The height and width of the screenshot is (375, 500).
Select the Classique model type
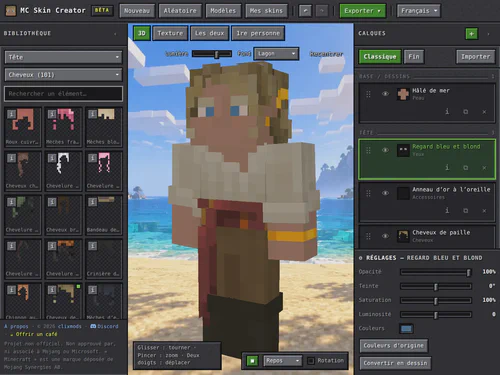[x=380, y=57]
